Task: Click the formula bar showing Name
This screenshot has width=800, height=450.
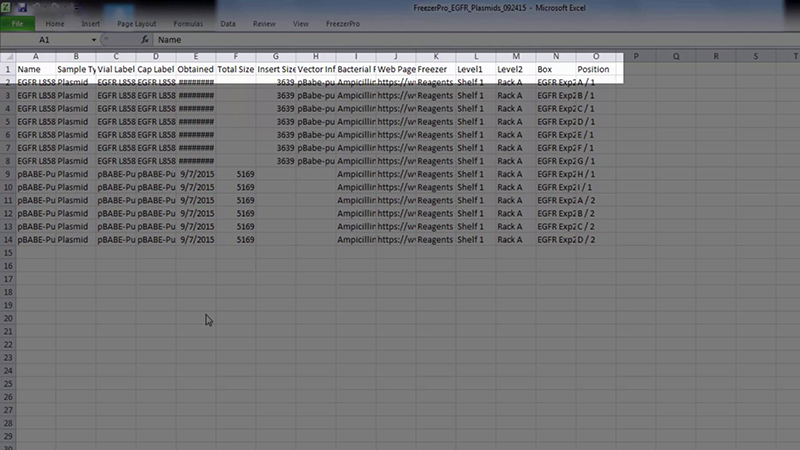Action: click(474, 40)
